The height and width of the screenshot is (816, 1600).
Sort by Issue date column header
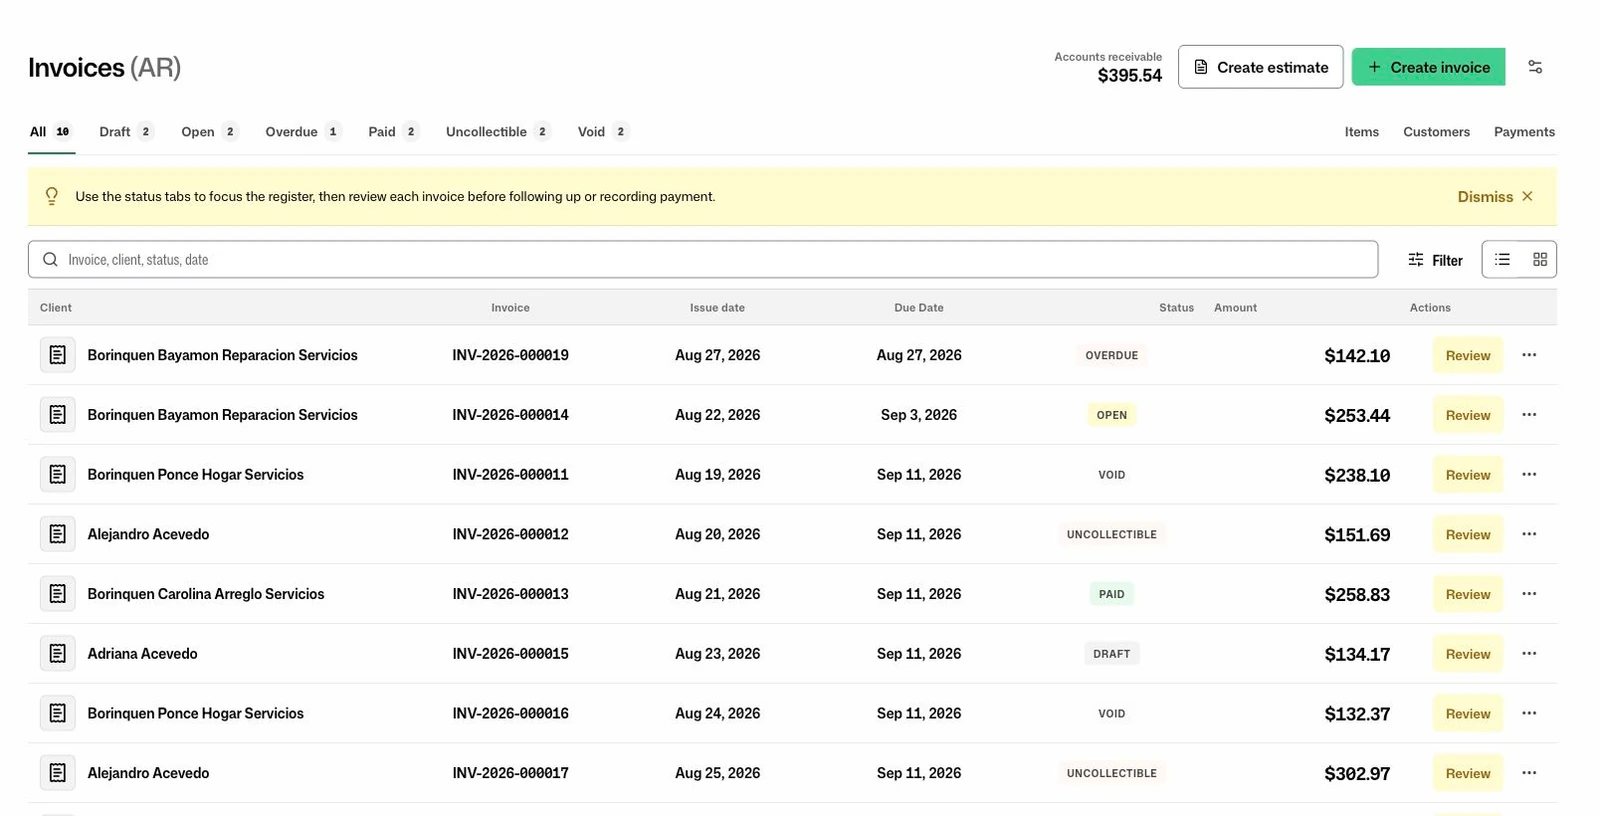(717, 308)
